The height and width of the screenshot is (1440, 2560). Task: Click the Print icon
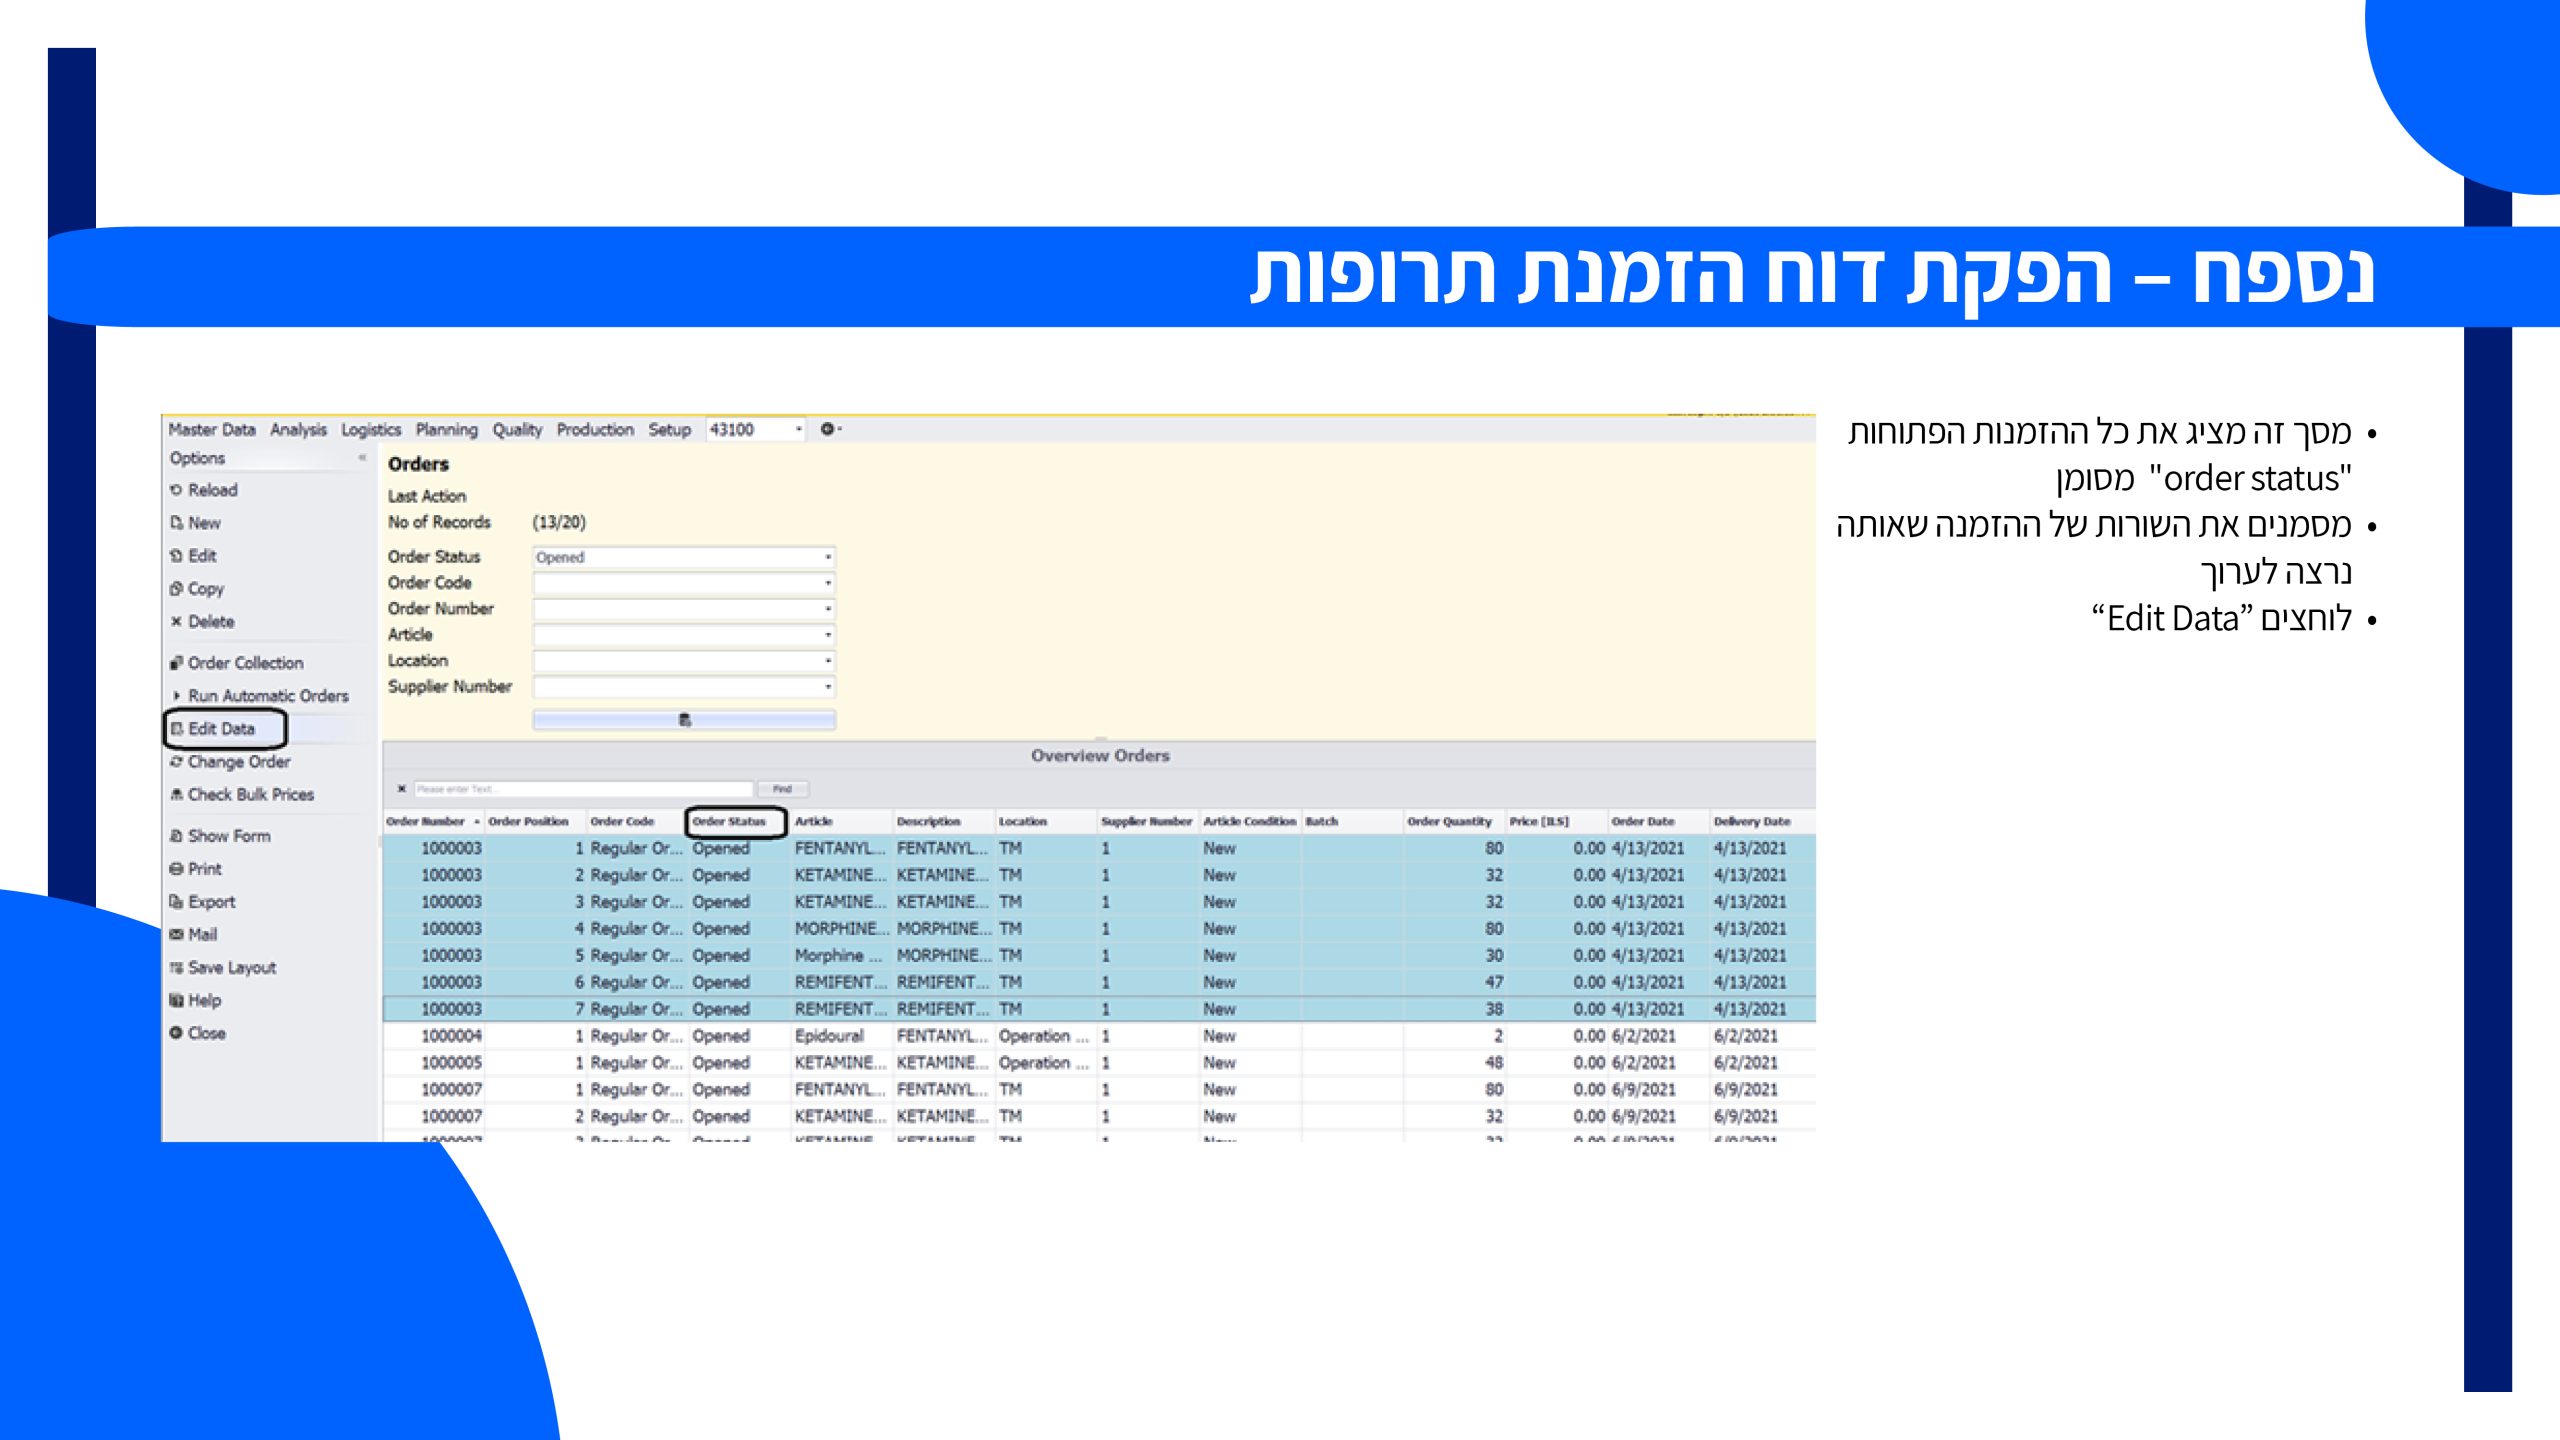click(x=176, y=869)
